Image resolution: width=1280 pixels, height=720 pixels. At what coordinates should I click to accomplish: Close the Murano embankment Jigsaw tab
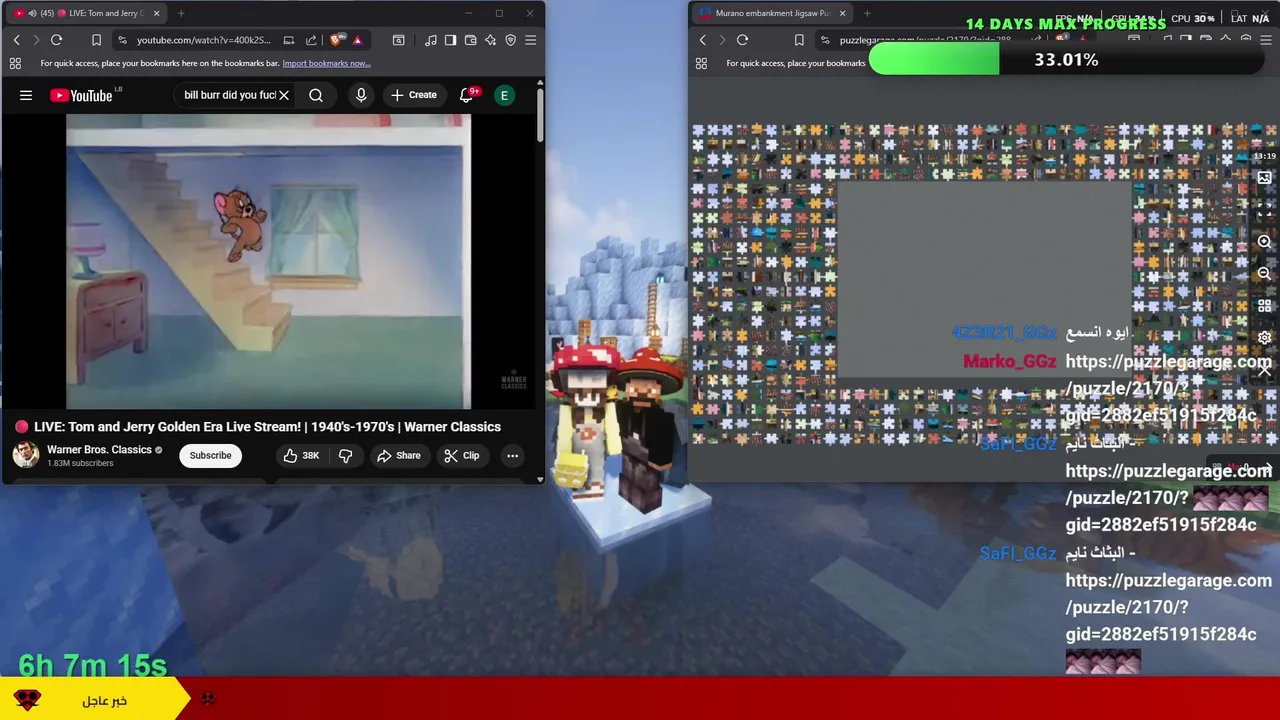pyautogui.click(x=842, y=13)
